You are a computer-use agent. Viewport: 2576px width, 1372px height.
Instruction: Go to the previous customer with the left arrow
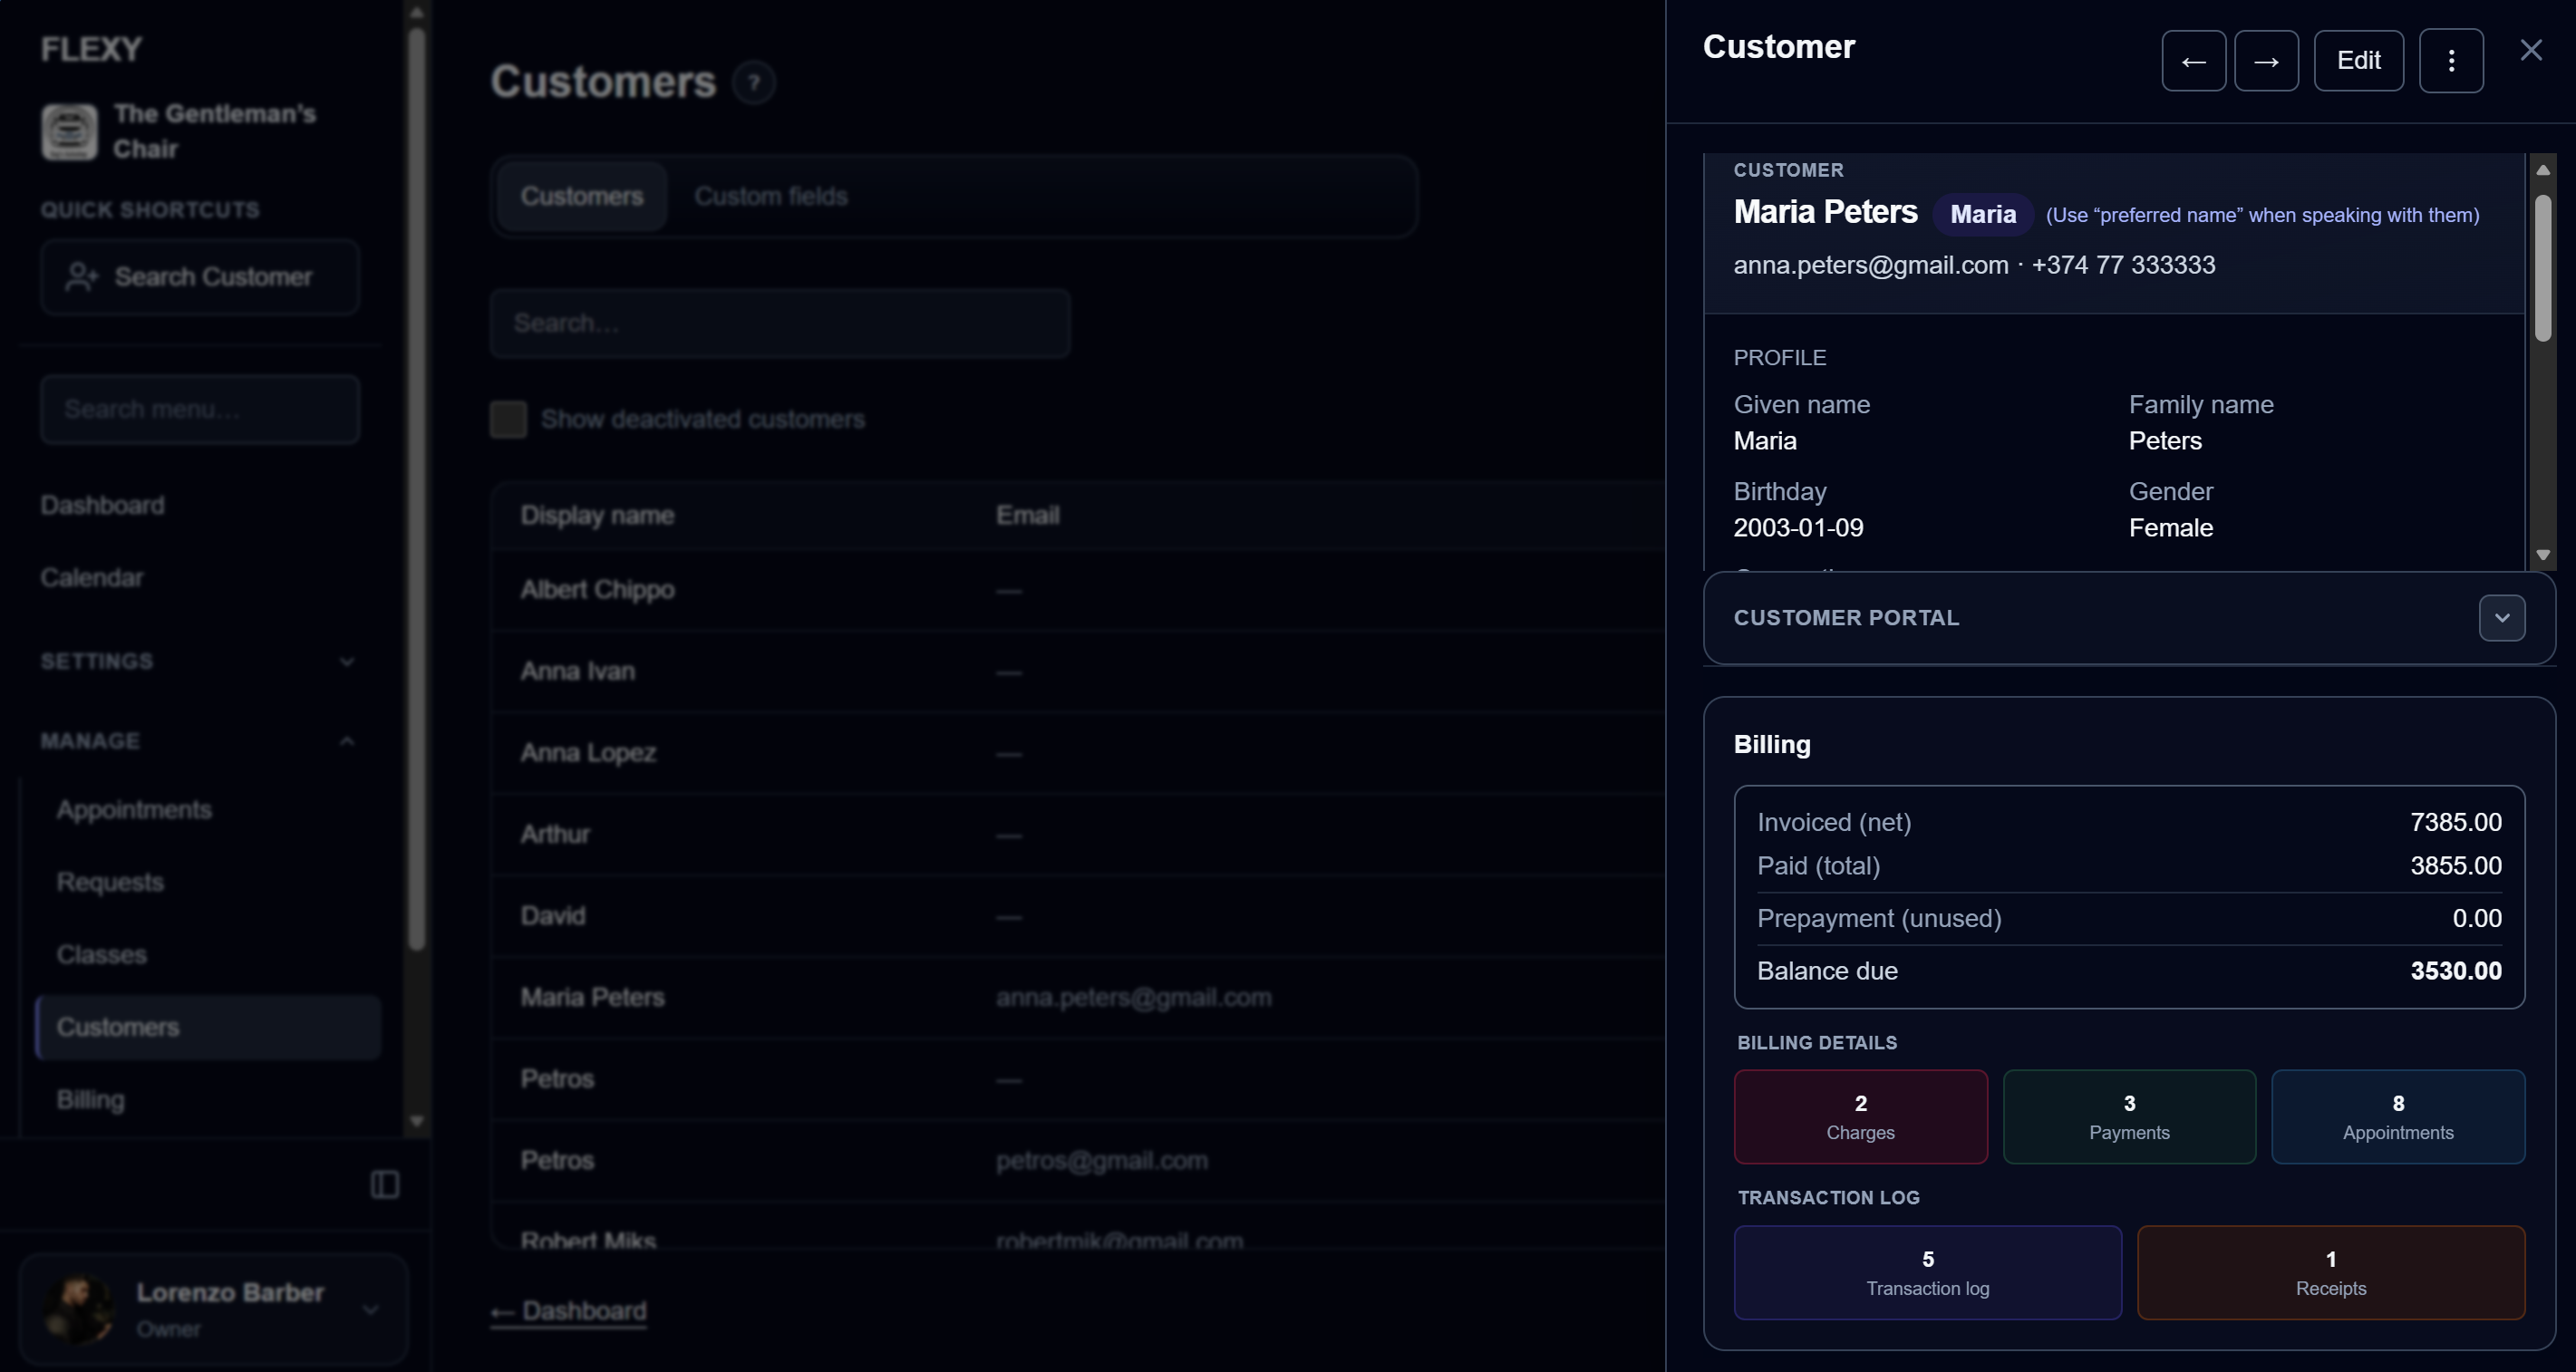pos(2193,61)
